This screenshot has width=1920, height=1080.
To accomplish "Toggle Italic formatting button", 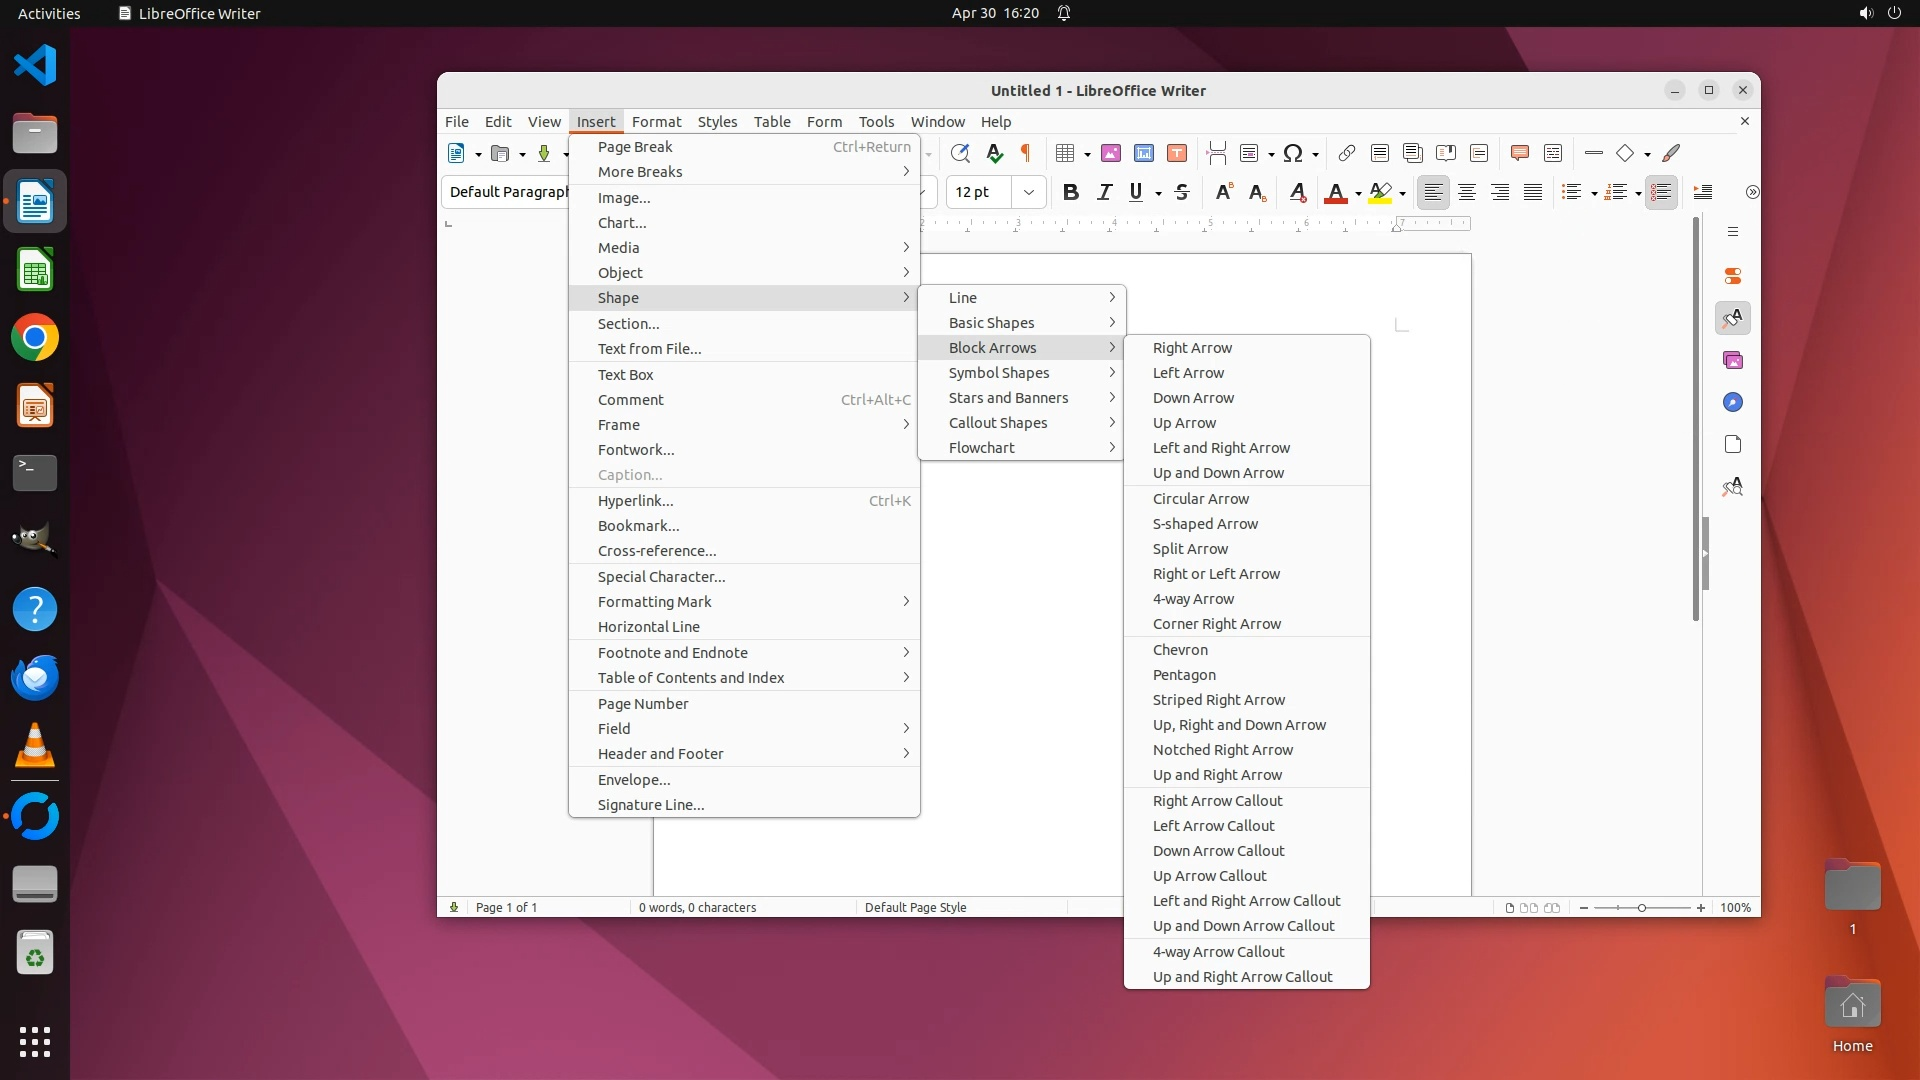I will tap(1104, 192).
